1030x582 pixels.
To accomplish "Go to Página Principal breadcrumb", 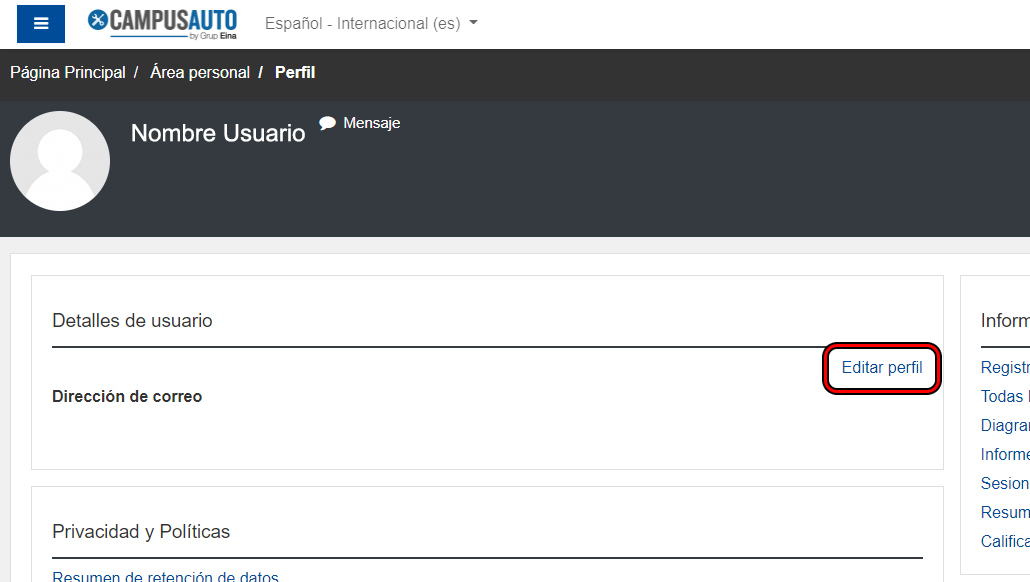I will pyautogui.click(x=68, y=72).
